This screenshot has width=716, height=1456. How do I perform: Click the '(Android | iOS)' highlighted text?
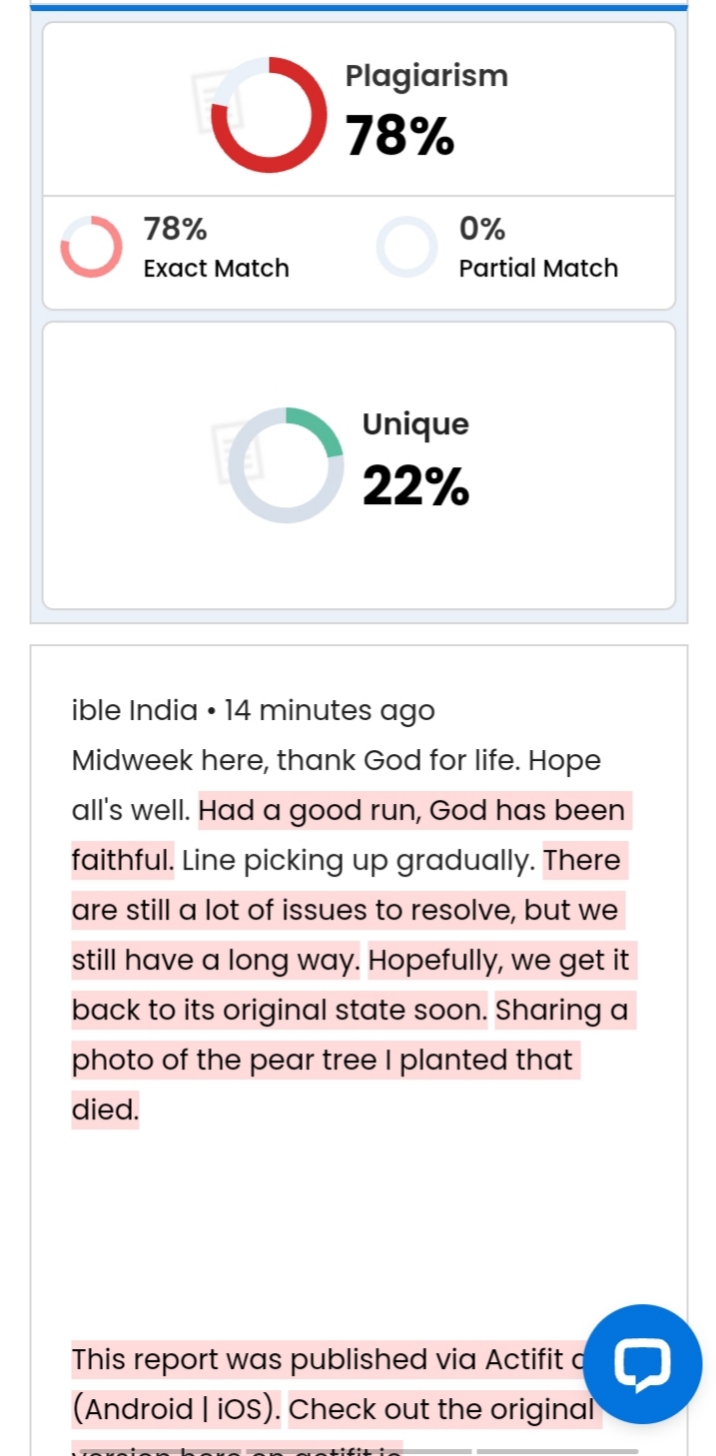pyautogui.click(x=177, y=1410)
